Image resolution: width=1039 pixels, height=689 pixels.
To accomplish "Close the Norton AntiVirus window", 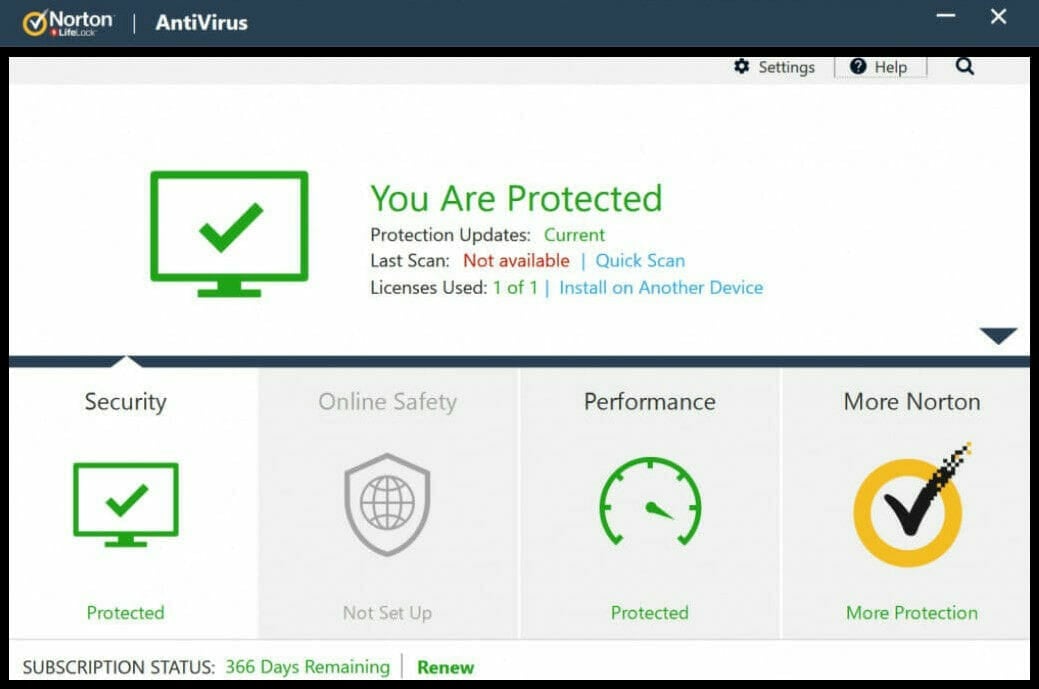I will tap(999, 17).
